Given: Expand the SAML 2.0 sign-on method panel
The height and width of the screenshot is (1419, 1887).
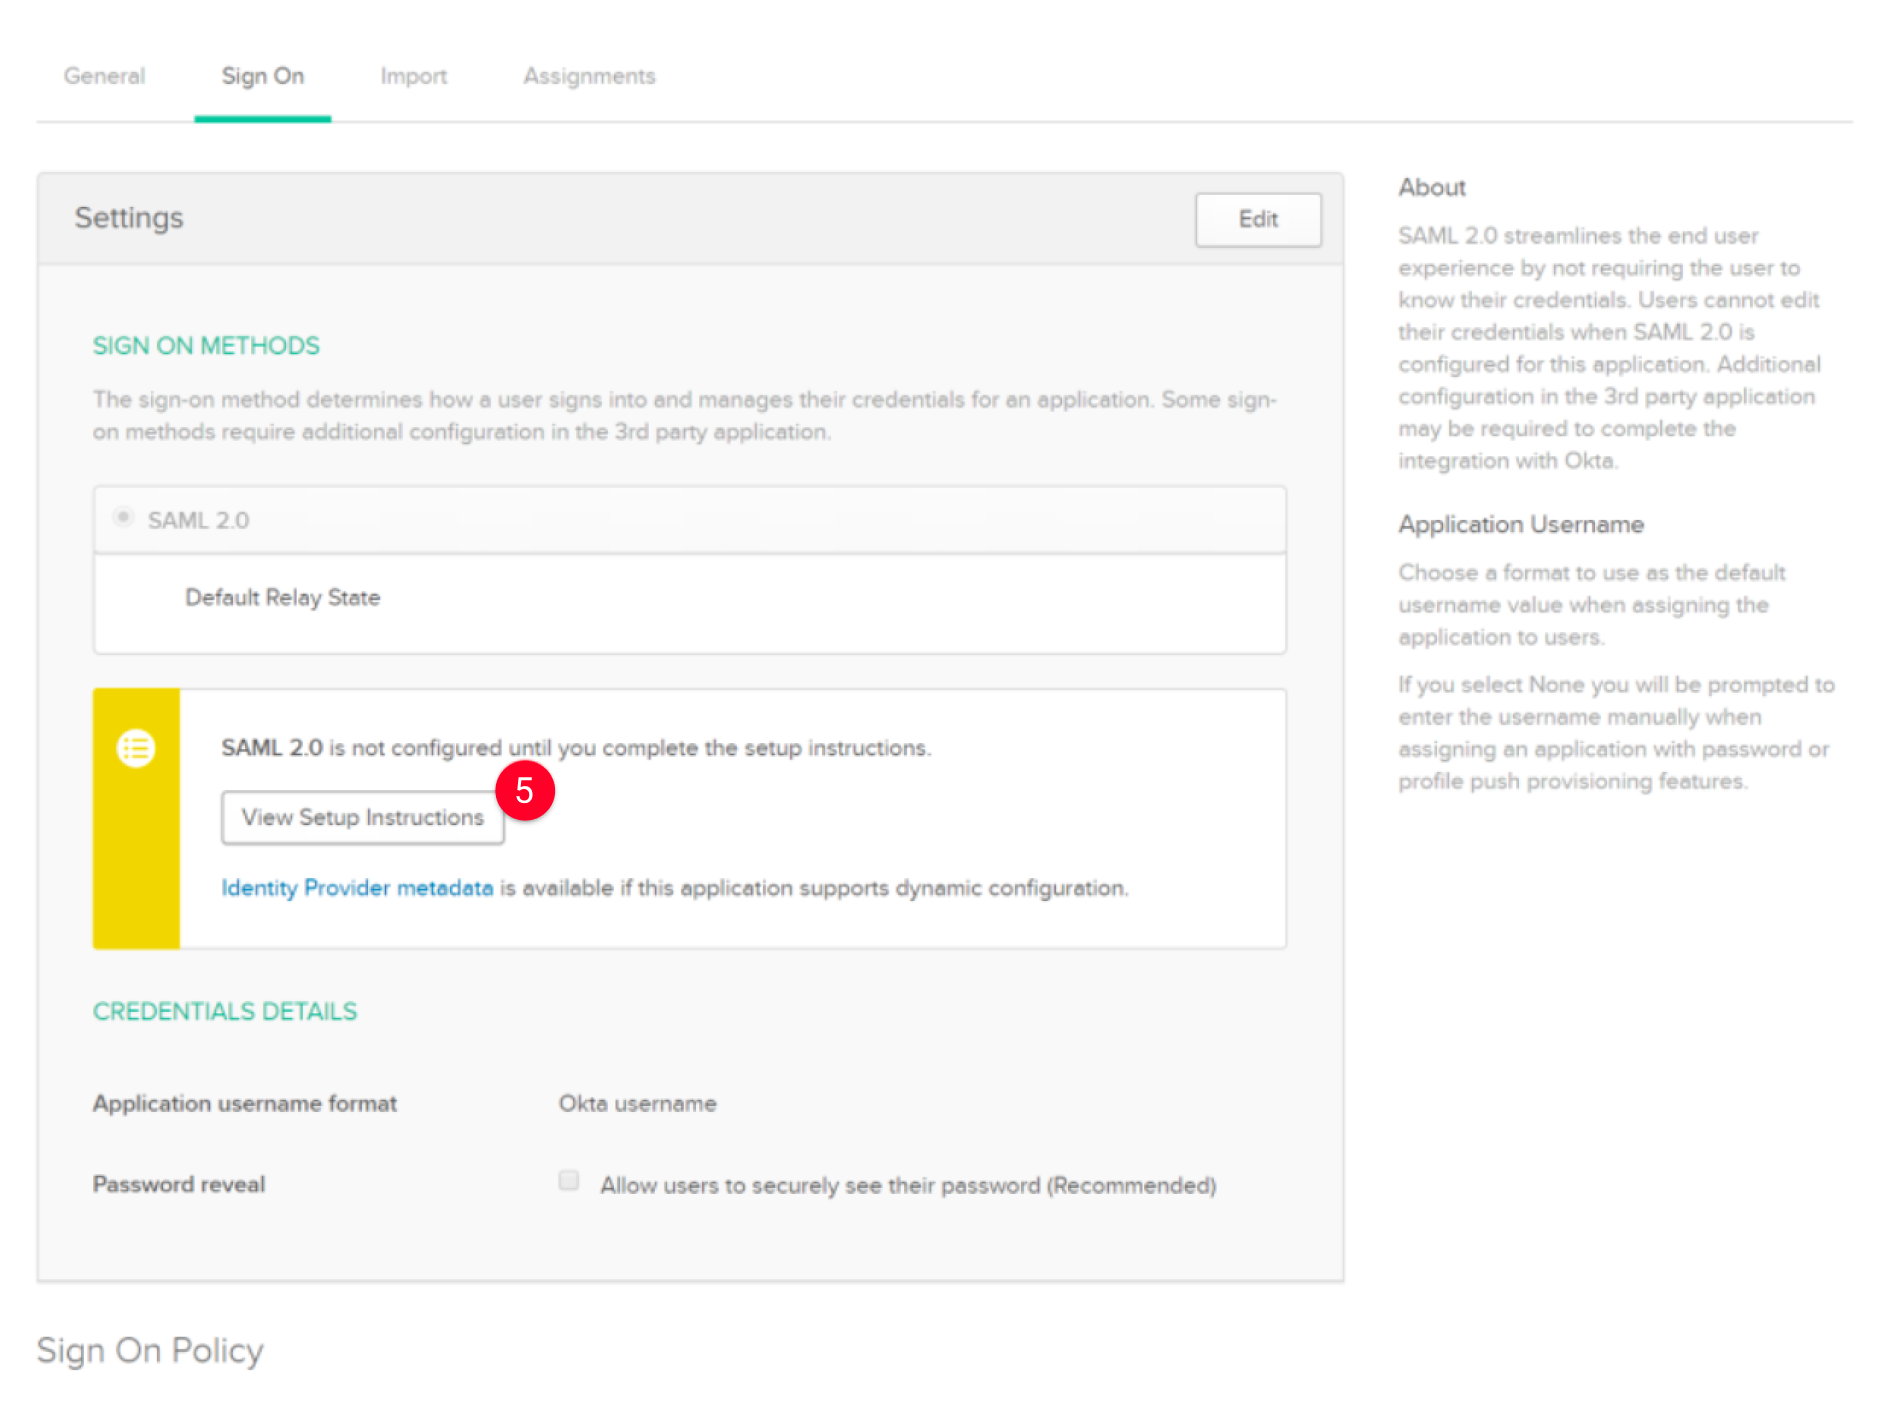Looking at the screenshot, I should [690, 519].
